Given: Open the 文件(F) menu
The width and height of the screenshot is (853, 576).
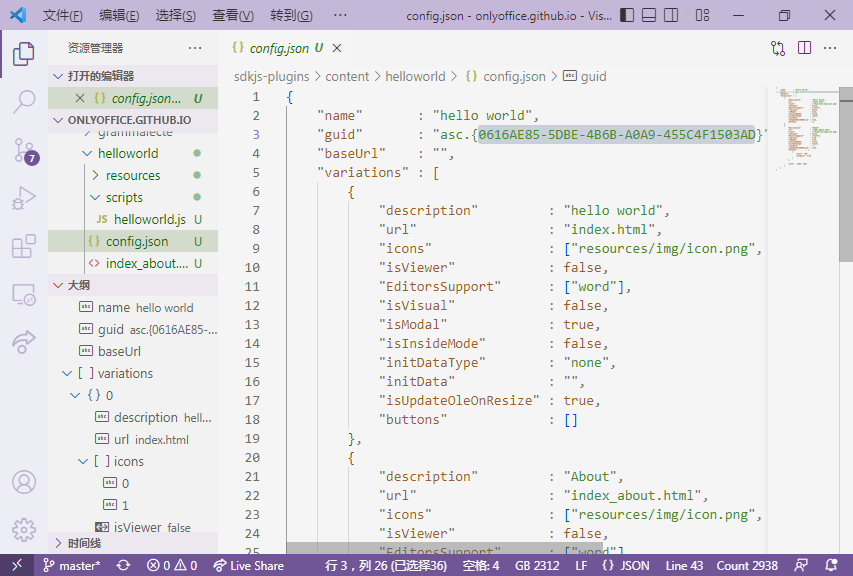Looking at the screenshot, I should click(x=63, y=15).
